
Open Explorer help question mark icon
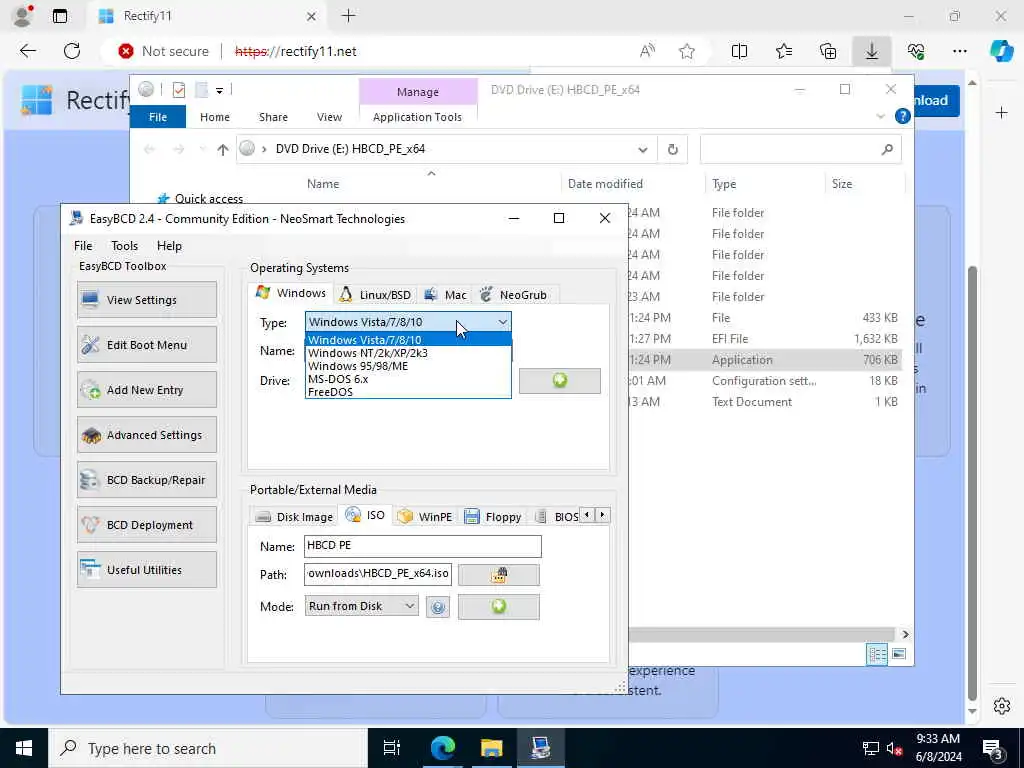[x=903, y=116]
